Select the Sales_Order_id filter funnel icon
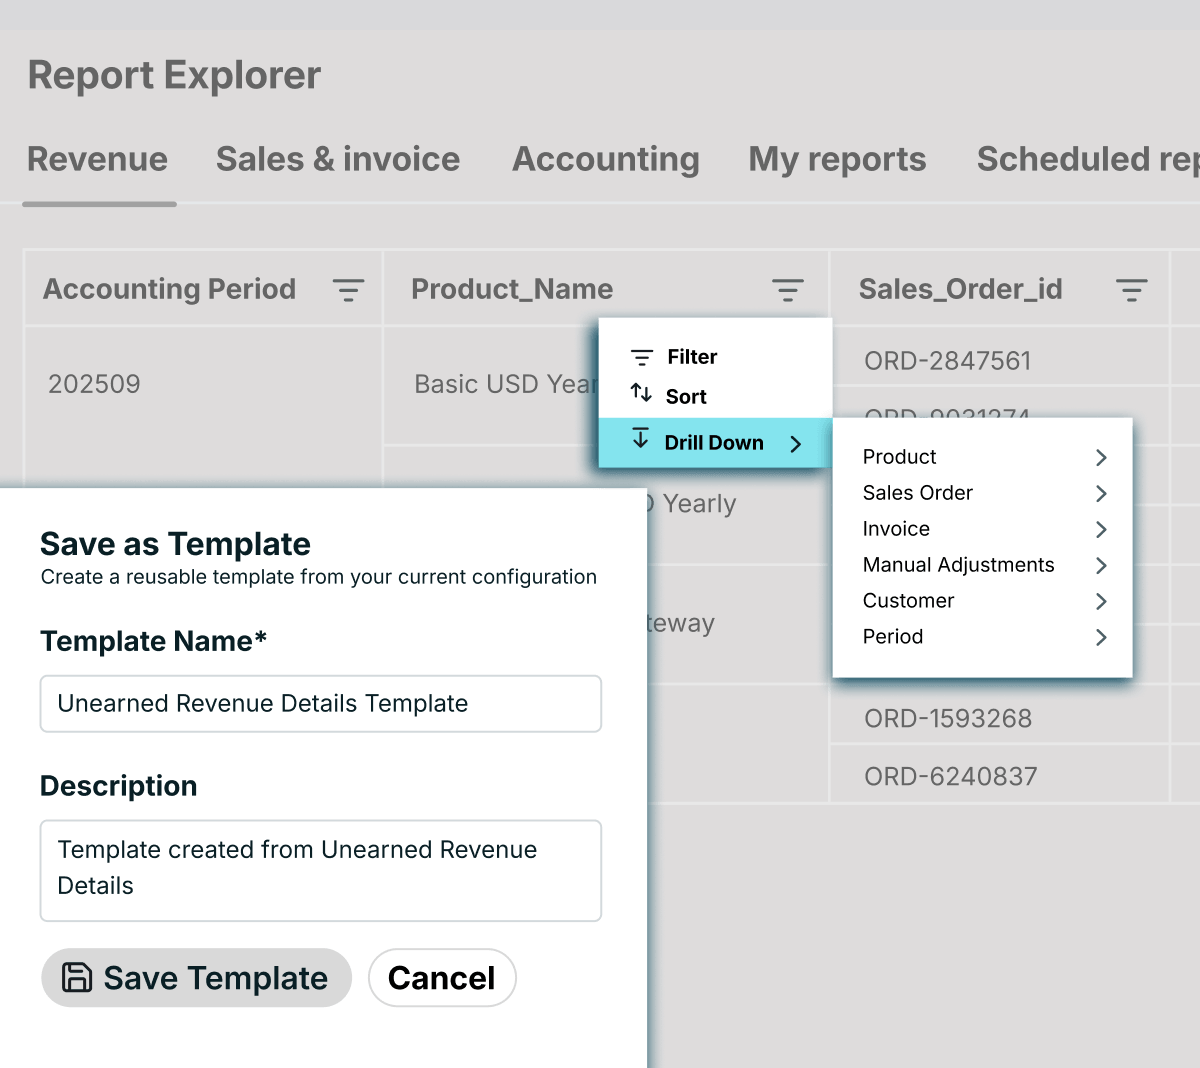 coord(1132,290)
